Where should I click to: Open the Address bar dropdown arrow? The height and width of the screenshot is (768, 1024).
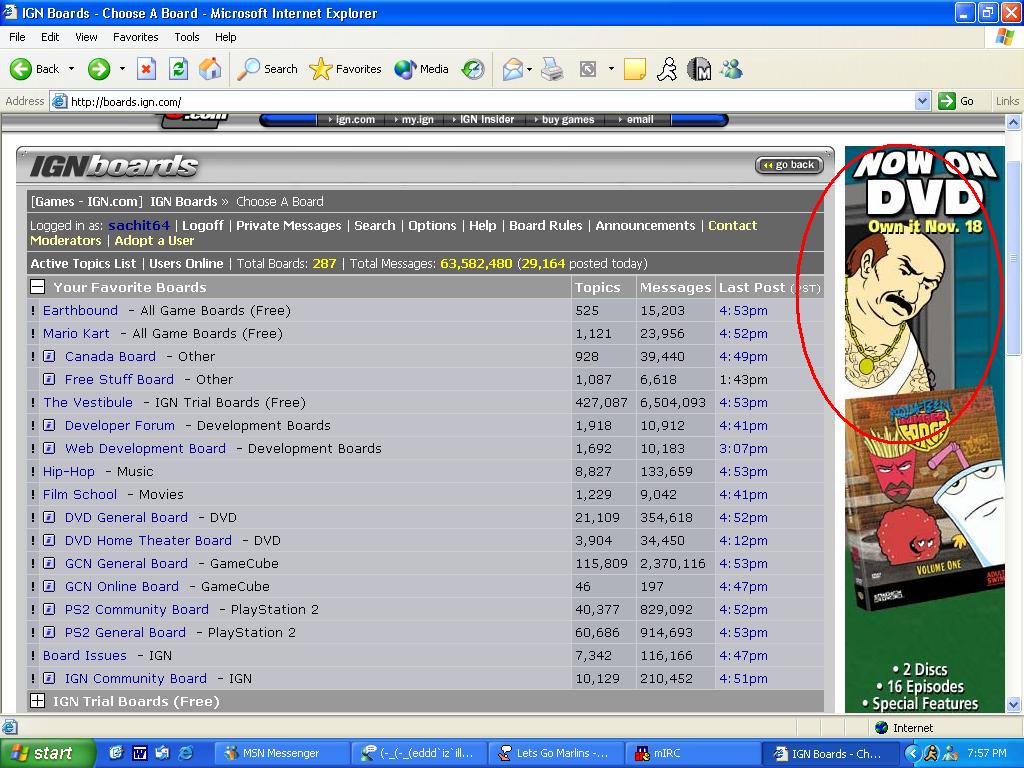(922, 101)
